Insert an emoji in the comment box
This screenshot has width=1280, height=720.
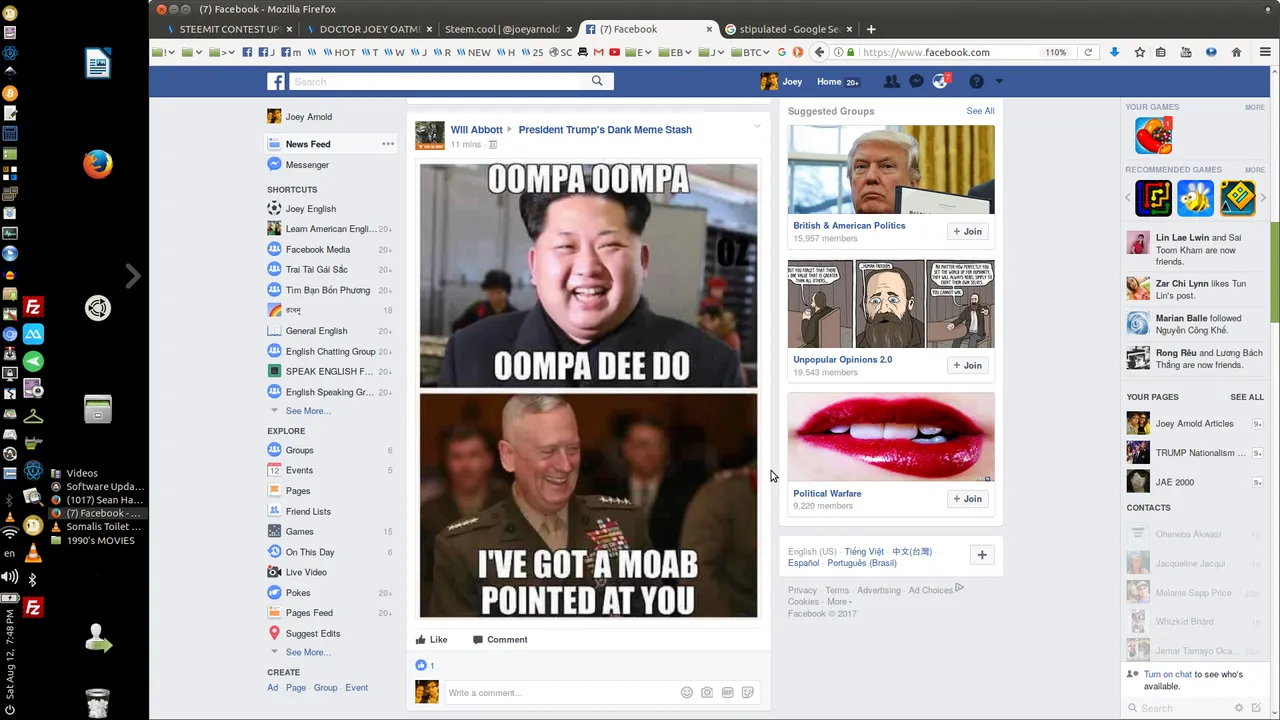pos(686,692)
